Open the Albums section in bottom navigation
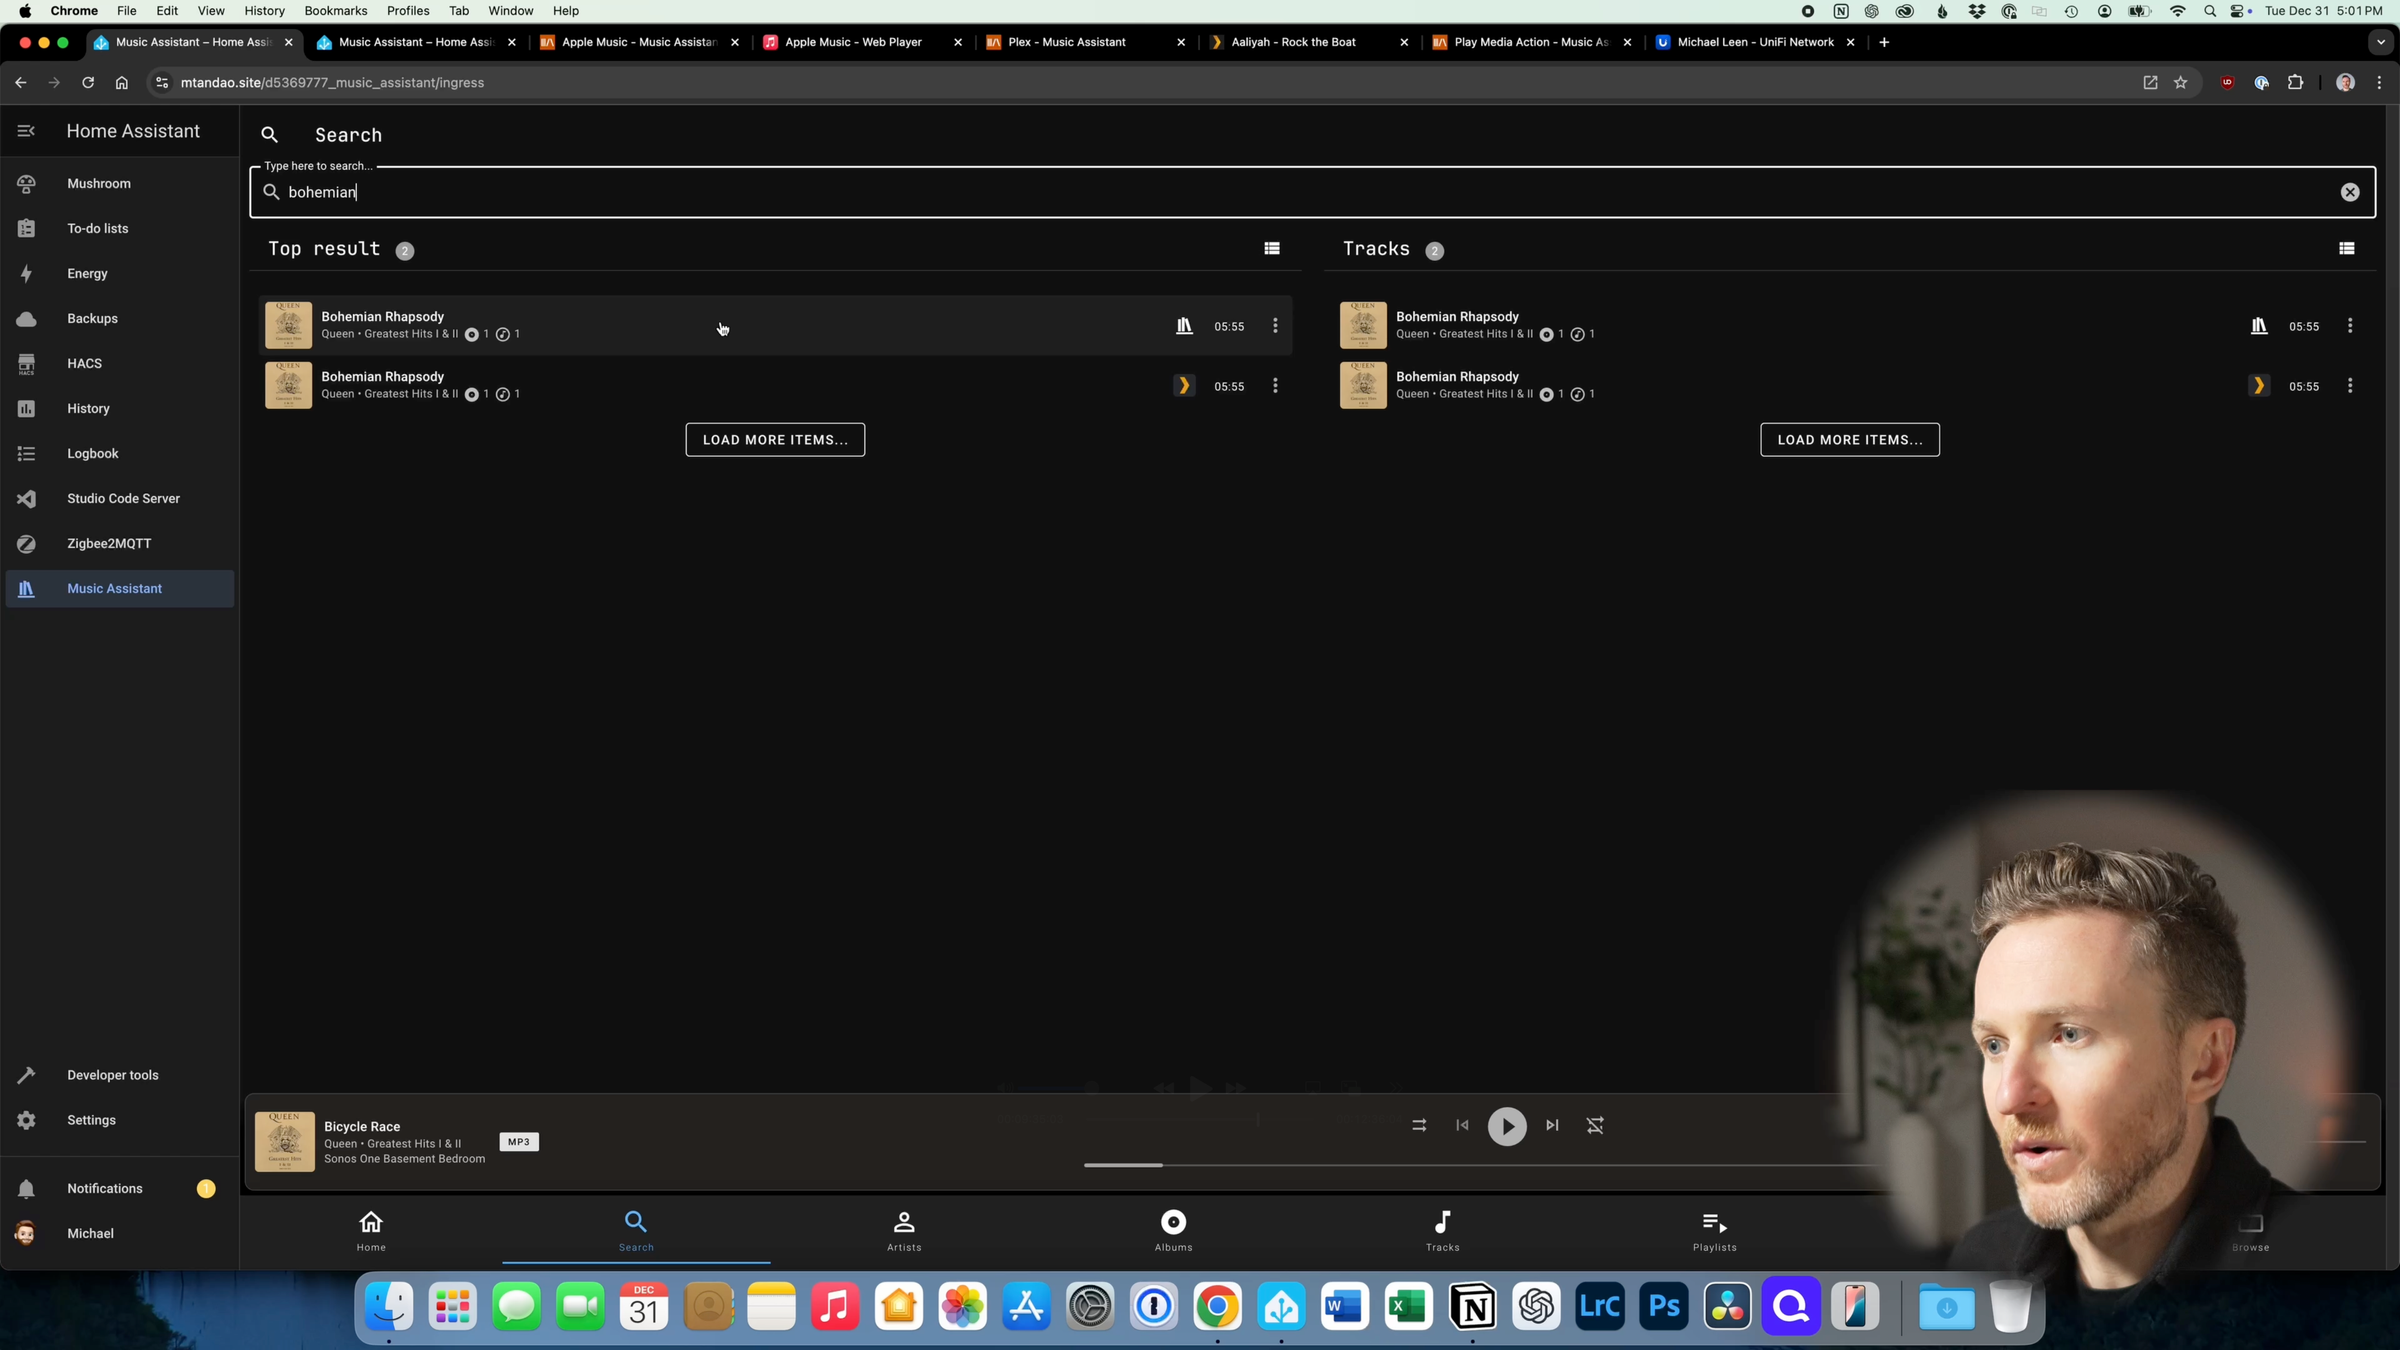The height and width of the screenshot is (1350, 2400). (1172, 1230)
